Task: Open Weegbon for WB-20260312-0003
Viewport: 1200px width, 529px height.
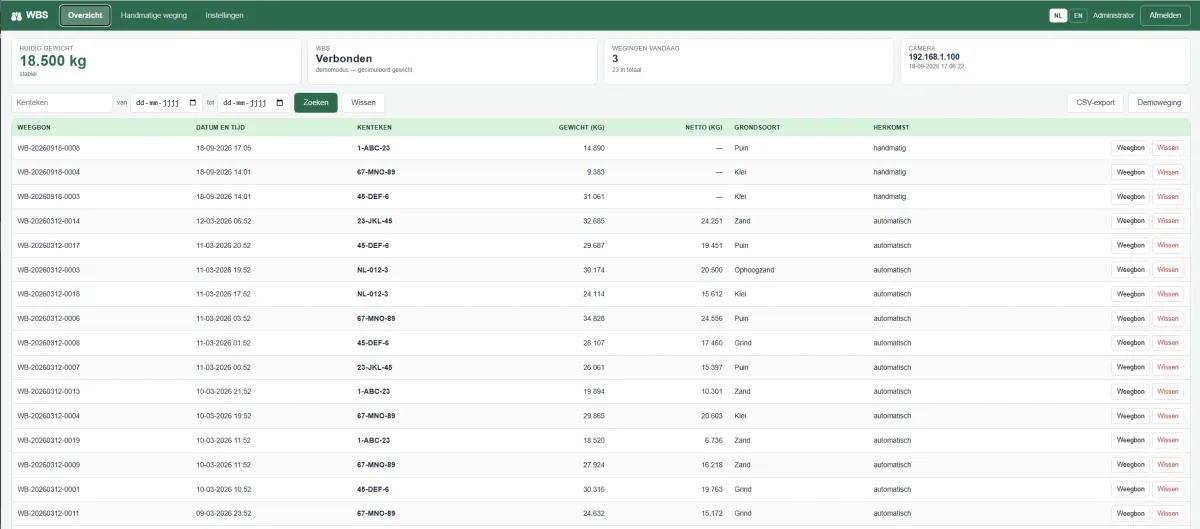Action: point(1130,270)
